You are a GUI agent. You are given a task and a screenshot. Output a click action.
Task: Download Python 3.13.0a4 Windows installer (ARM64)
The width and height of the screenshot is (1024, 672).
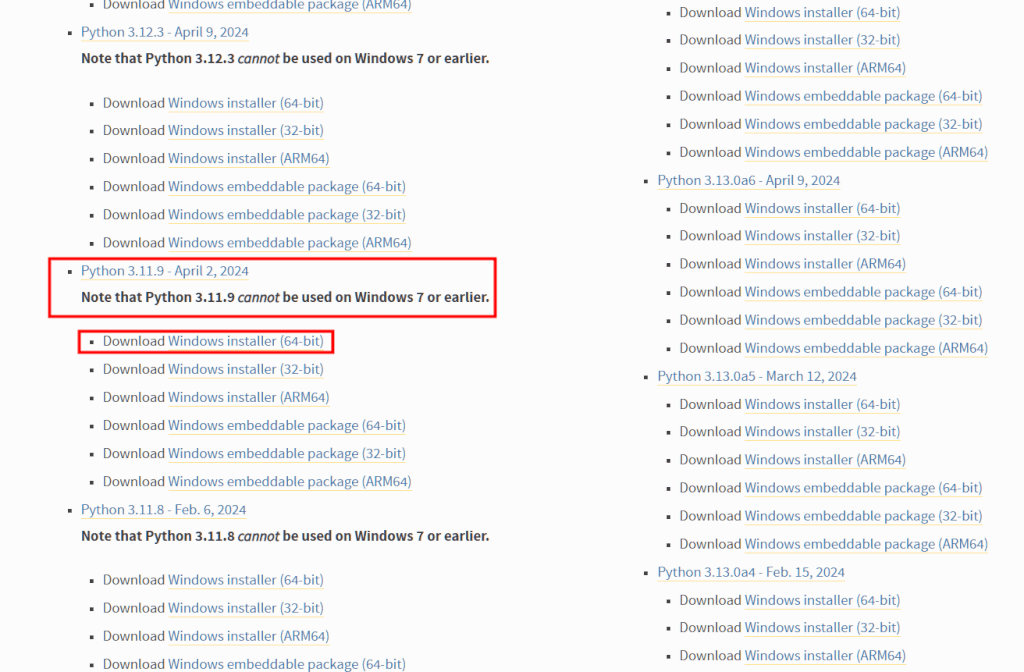tap(825, 656)
